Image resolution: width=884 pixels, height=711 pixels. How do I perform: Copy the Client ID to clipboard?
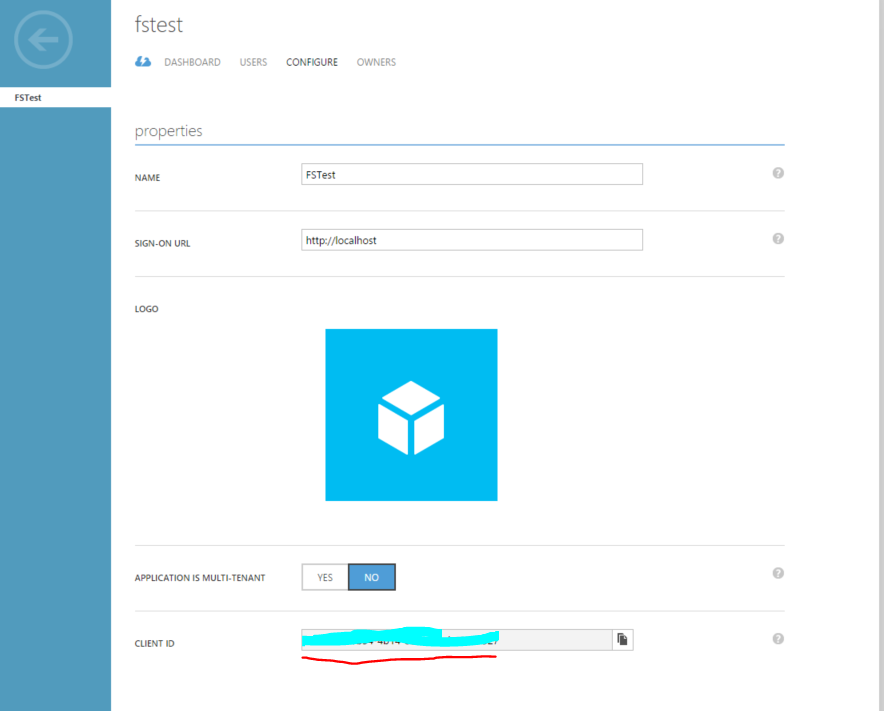tap(622, 639)
